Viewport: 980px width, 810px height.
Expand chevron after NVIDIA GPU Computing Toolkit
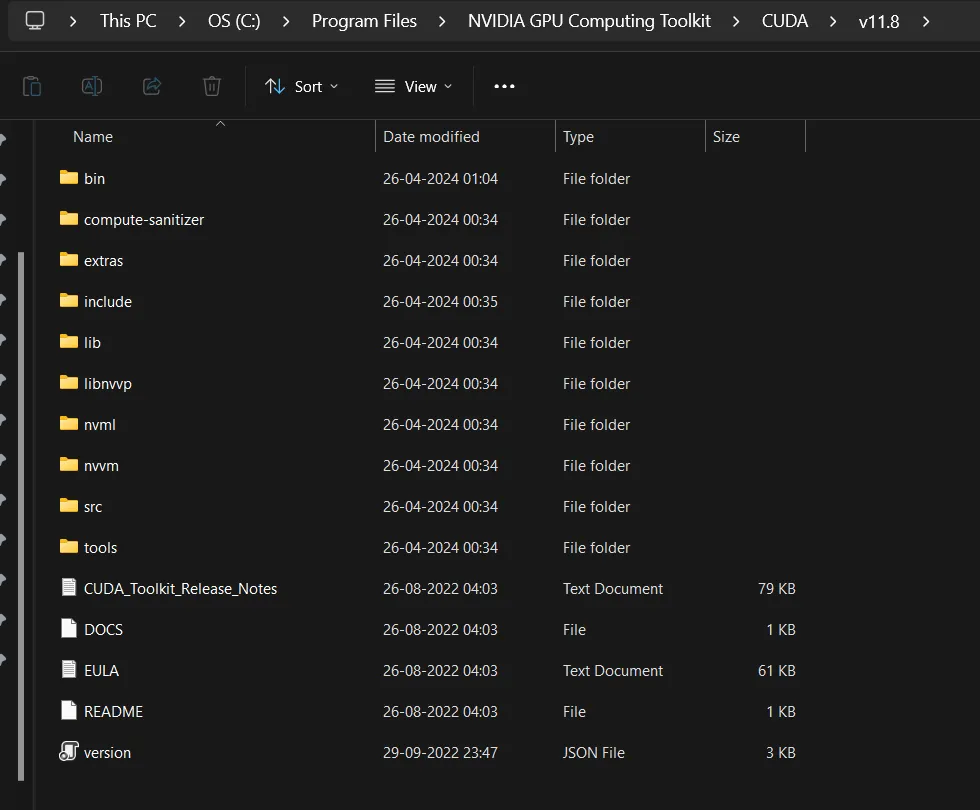(x=736, y=21)
